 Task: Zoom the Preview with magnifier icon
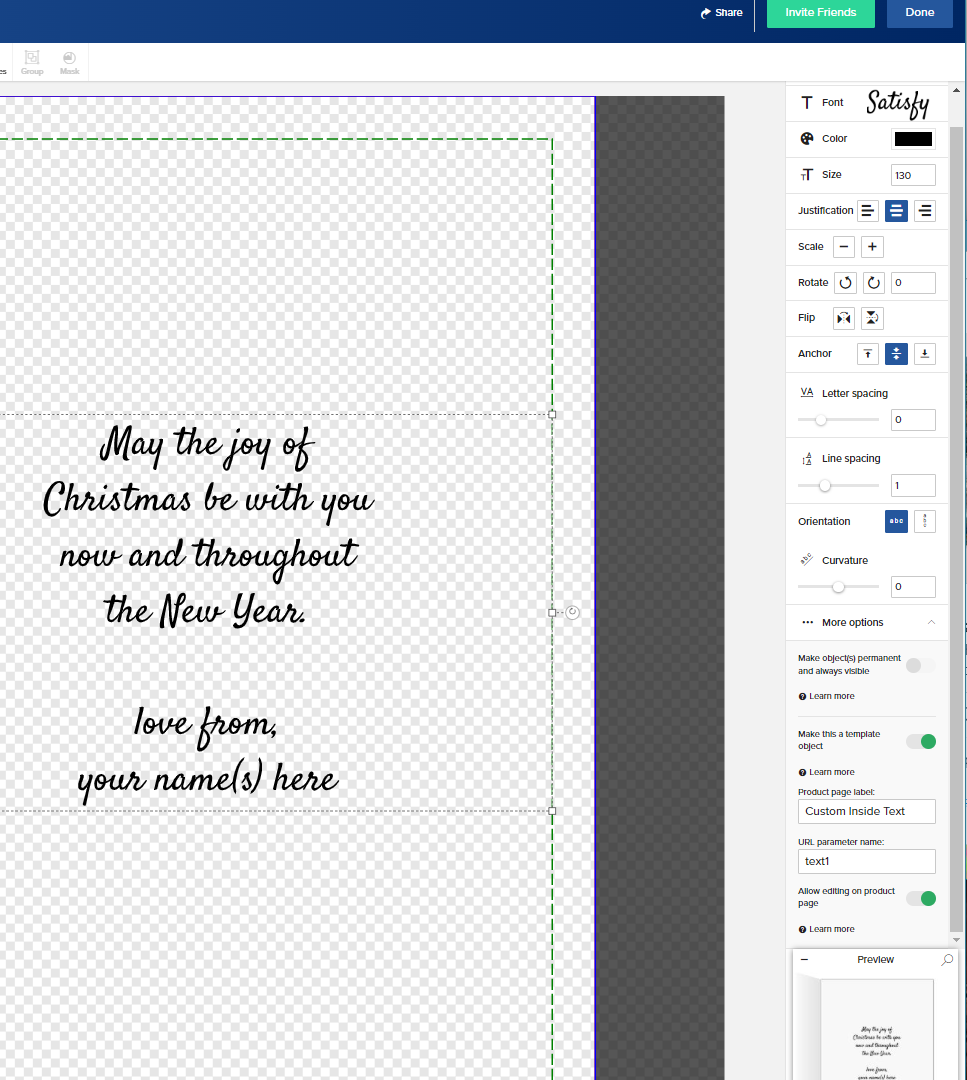pyautogui.click(x=947, y=959)
